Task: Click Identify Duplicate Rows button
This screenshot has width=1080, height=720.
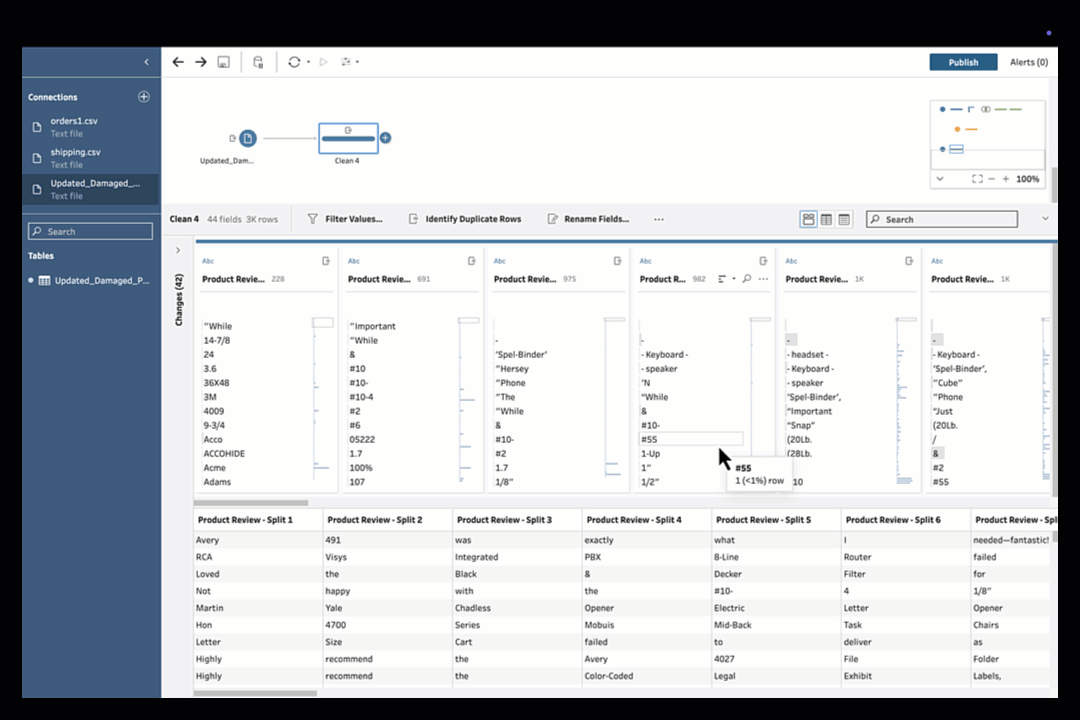Action: click(x=465, y=219)
